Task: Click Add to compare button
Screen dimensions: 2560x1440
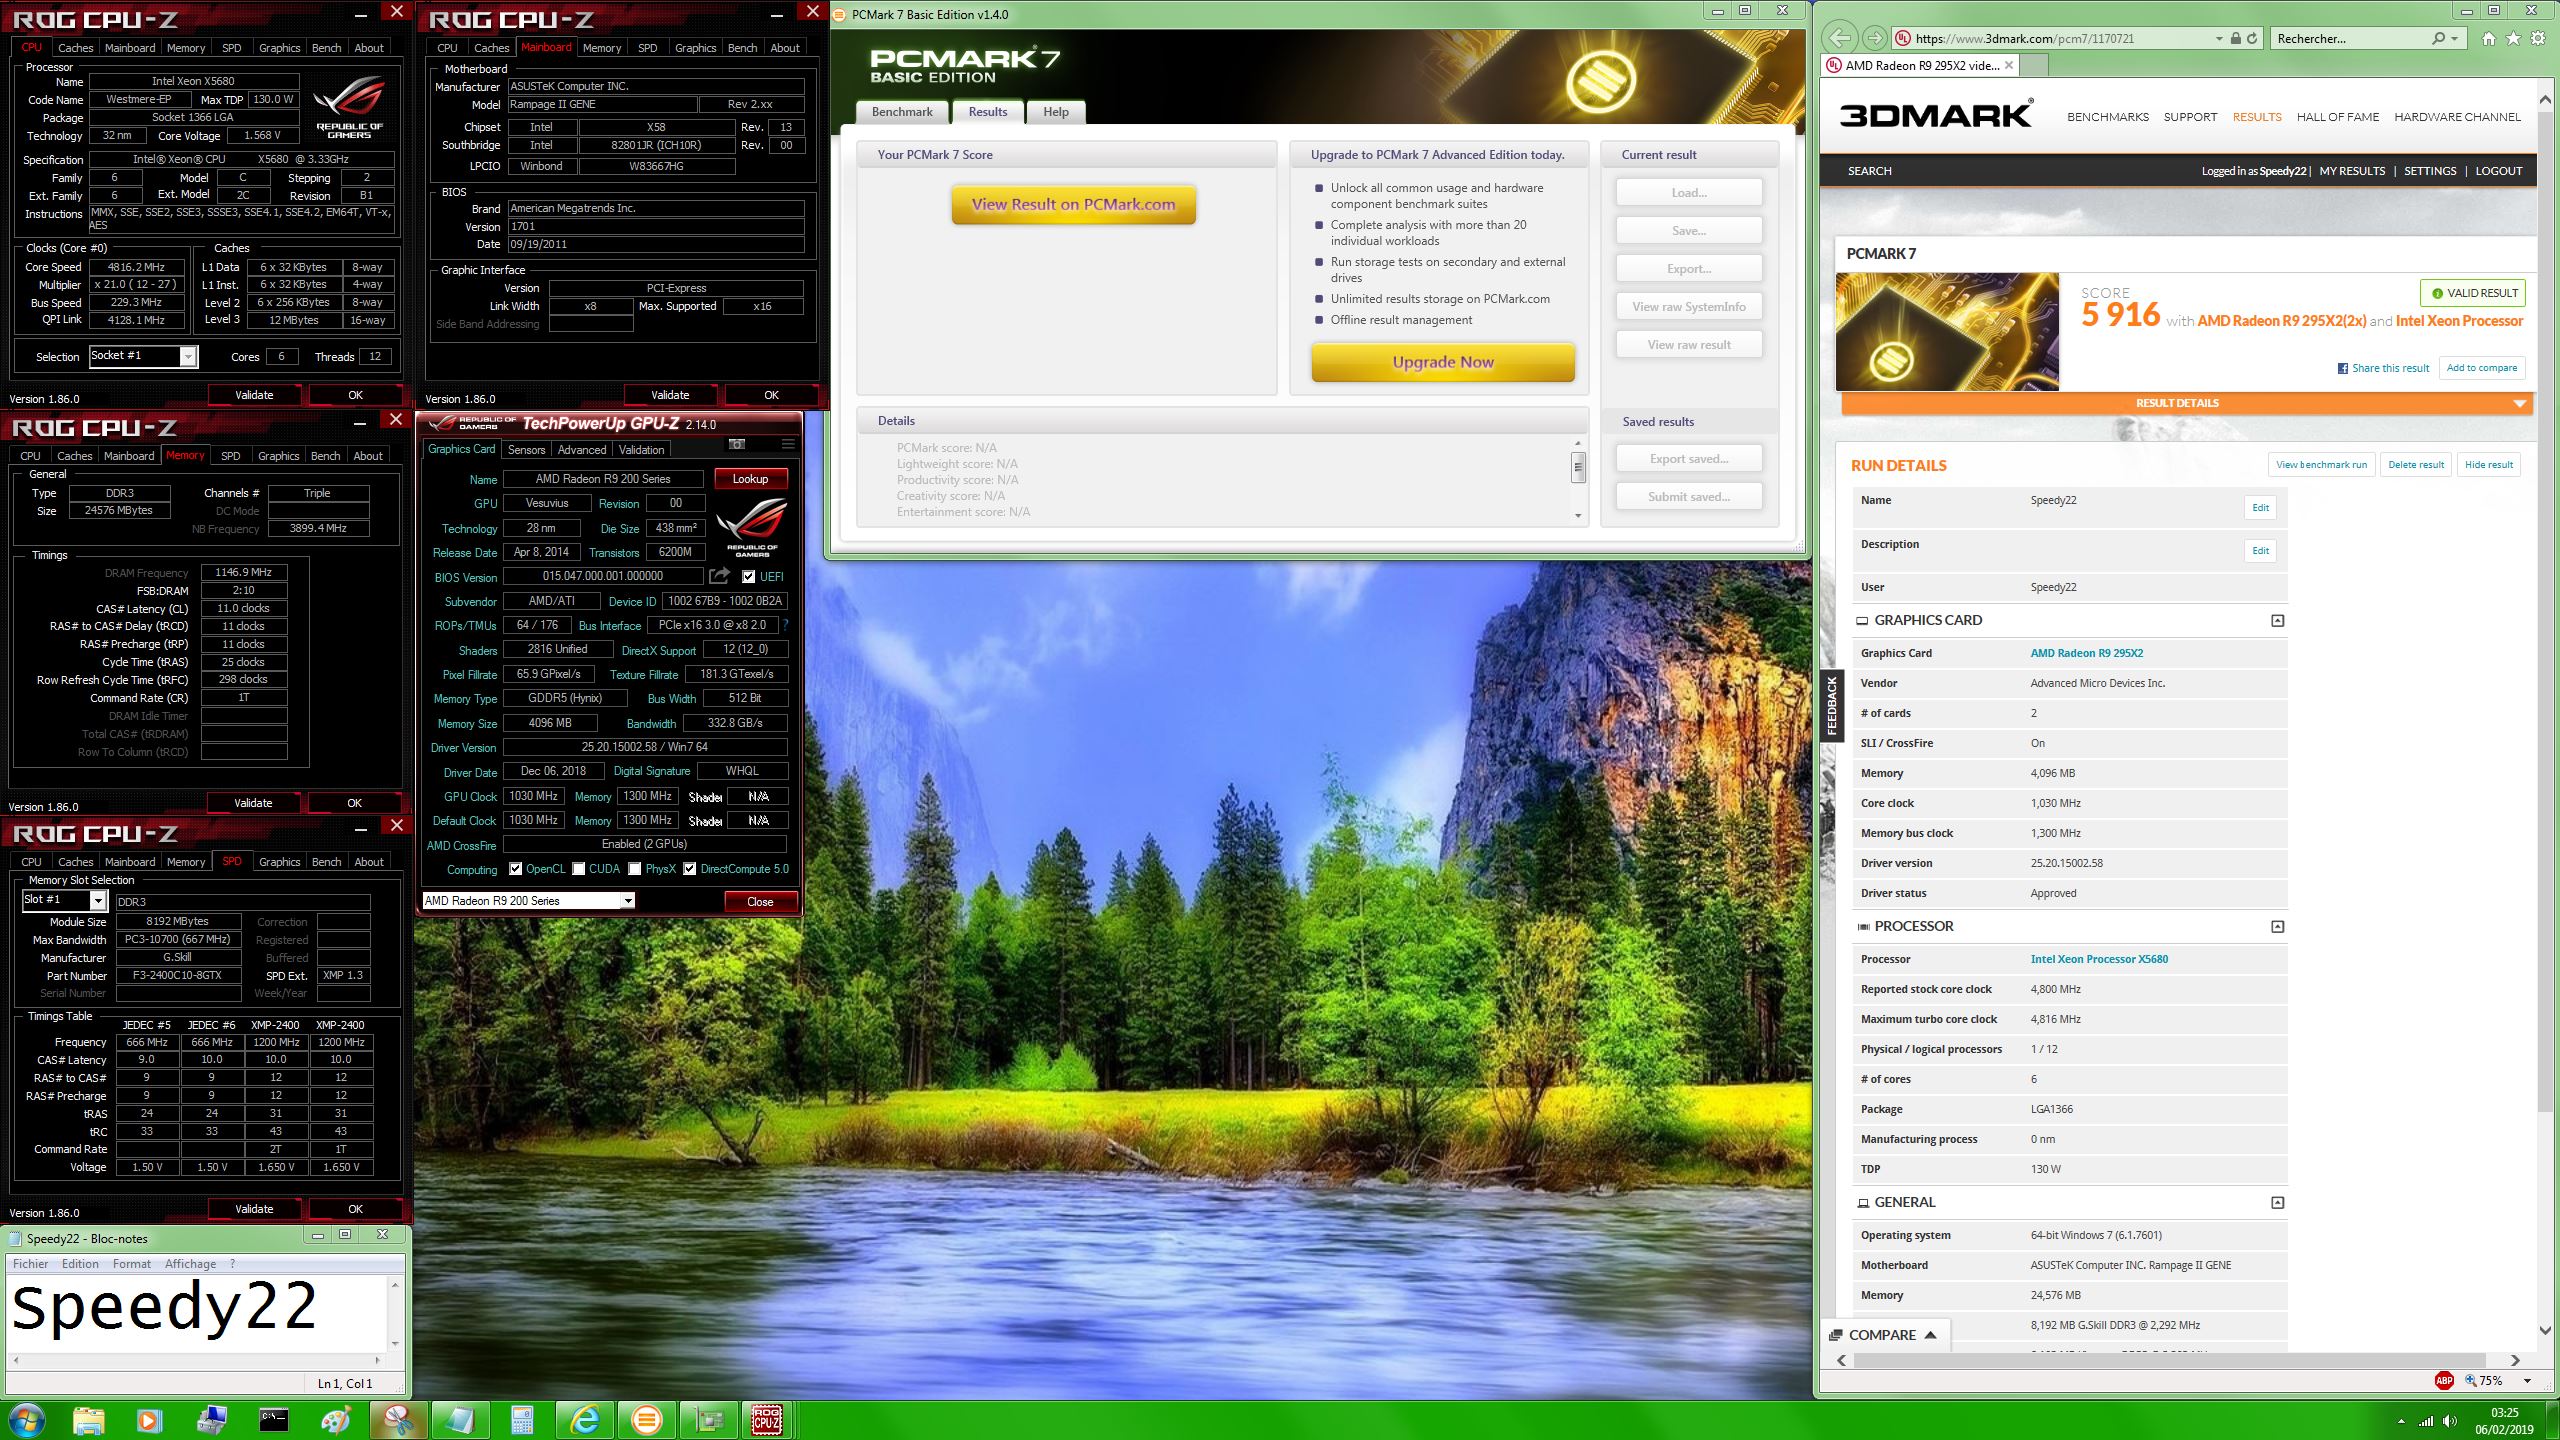Action: (x=2481, y=368)
